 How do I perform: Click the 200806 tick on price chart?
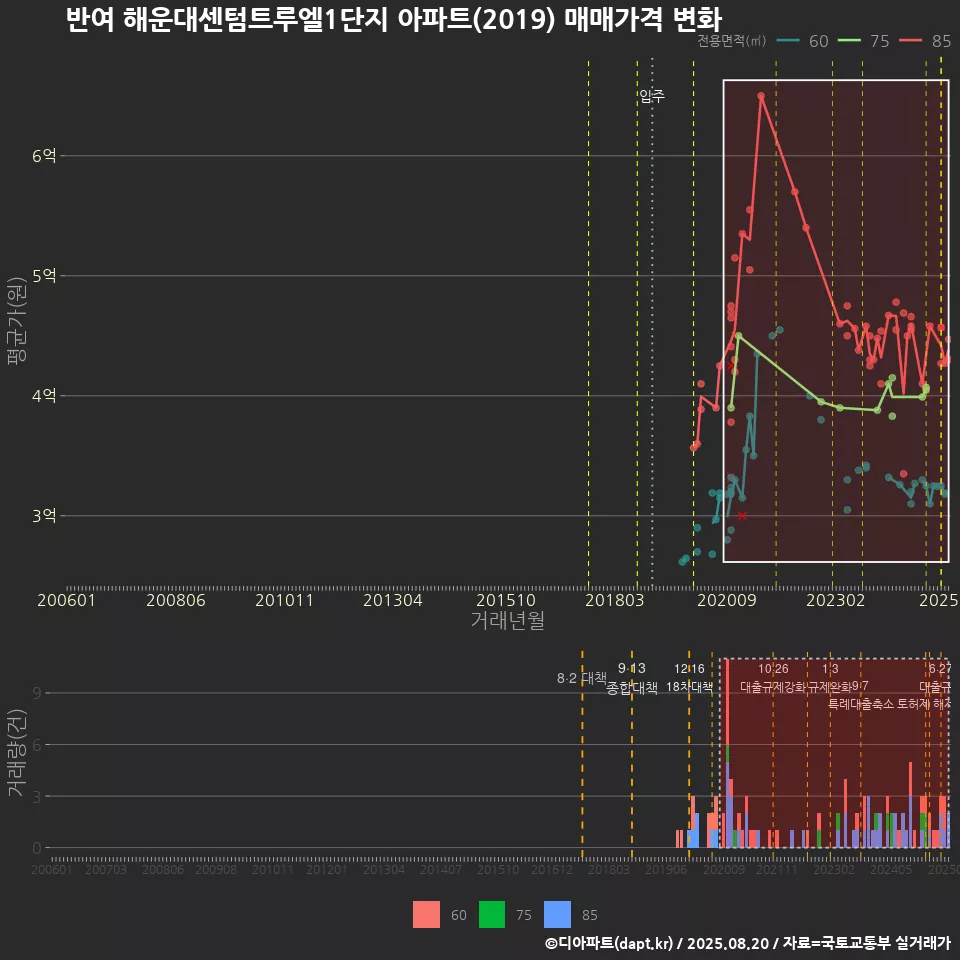pos(176,600)
